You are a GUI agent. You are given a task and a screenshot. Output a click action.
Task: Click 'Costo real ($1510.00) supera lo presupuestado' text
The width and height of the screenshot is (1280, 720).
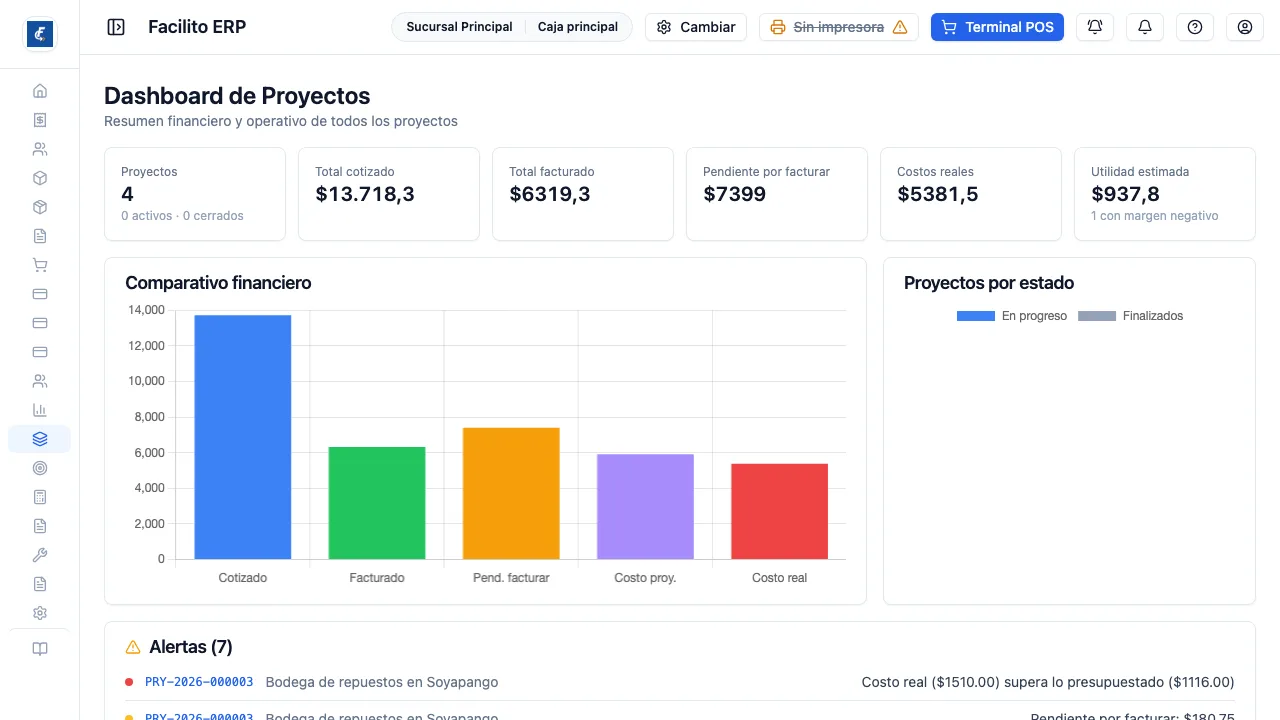pos(1048,682)
